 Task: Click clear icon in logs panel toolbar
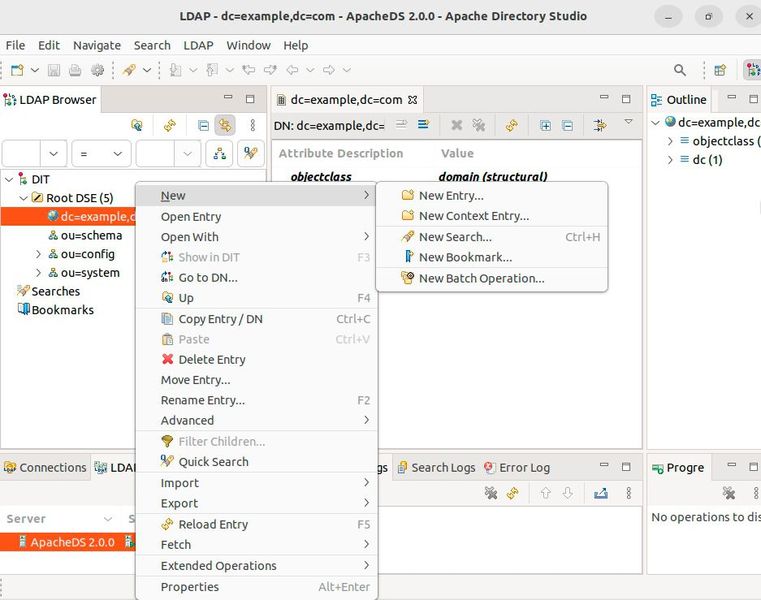click(x=491, y=493)
